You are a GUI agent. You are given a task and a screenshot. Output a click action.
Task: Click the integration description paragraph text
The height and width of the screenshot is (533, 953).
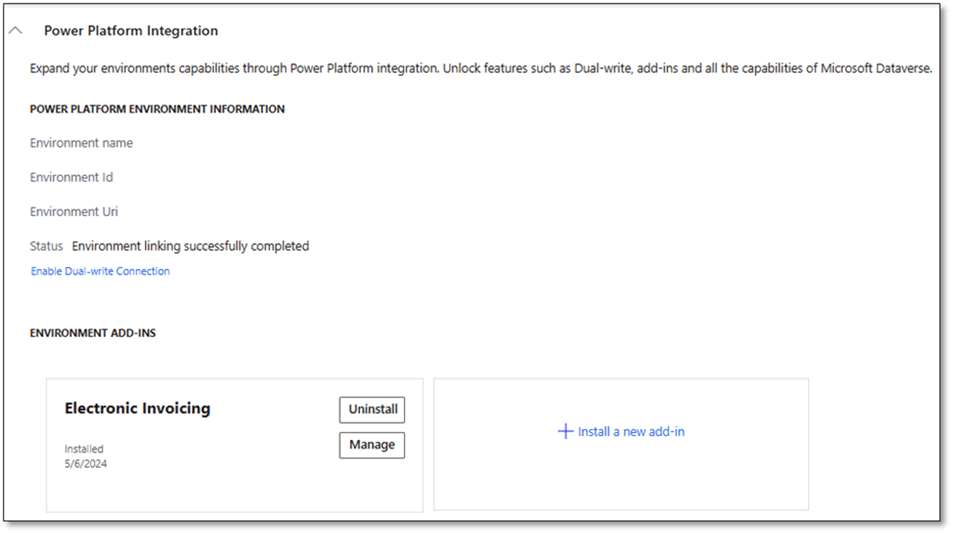tap(480, 70)
